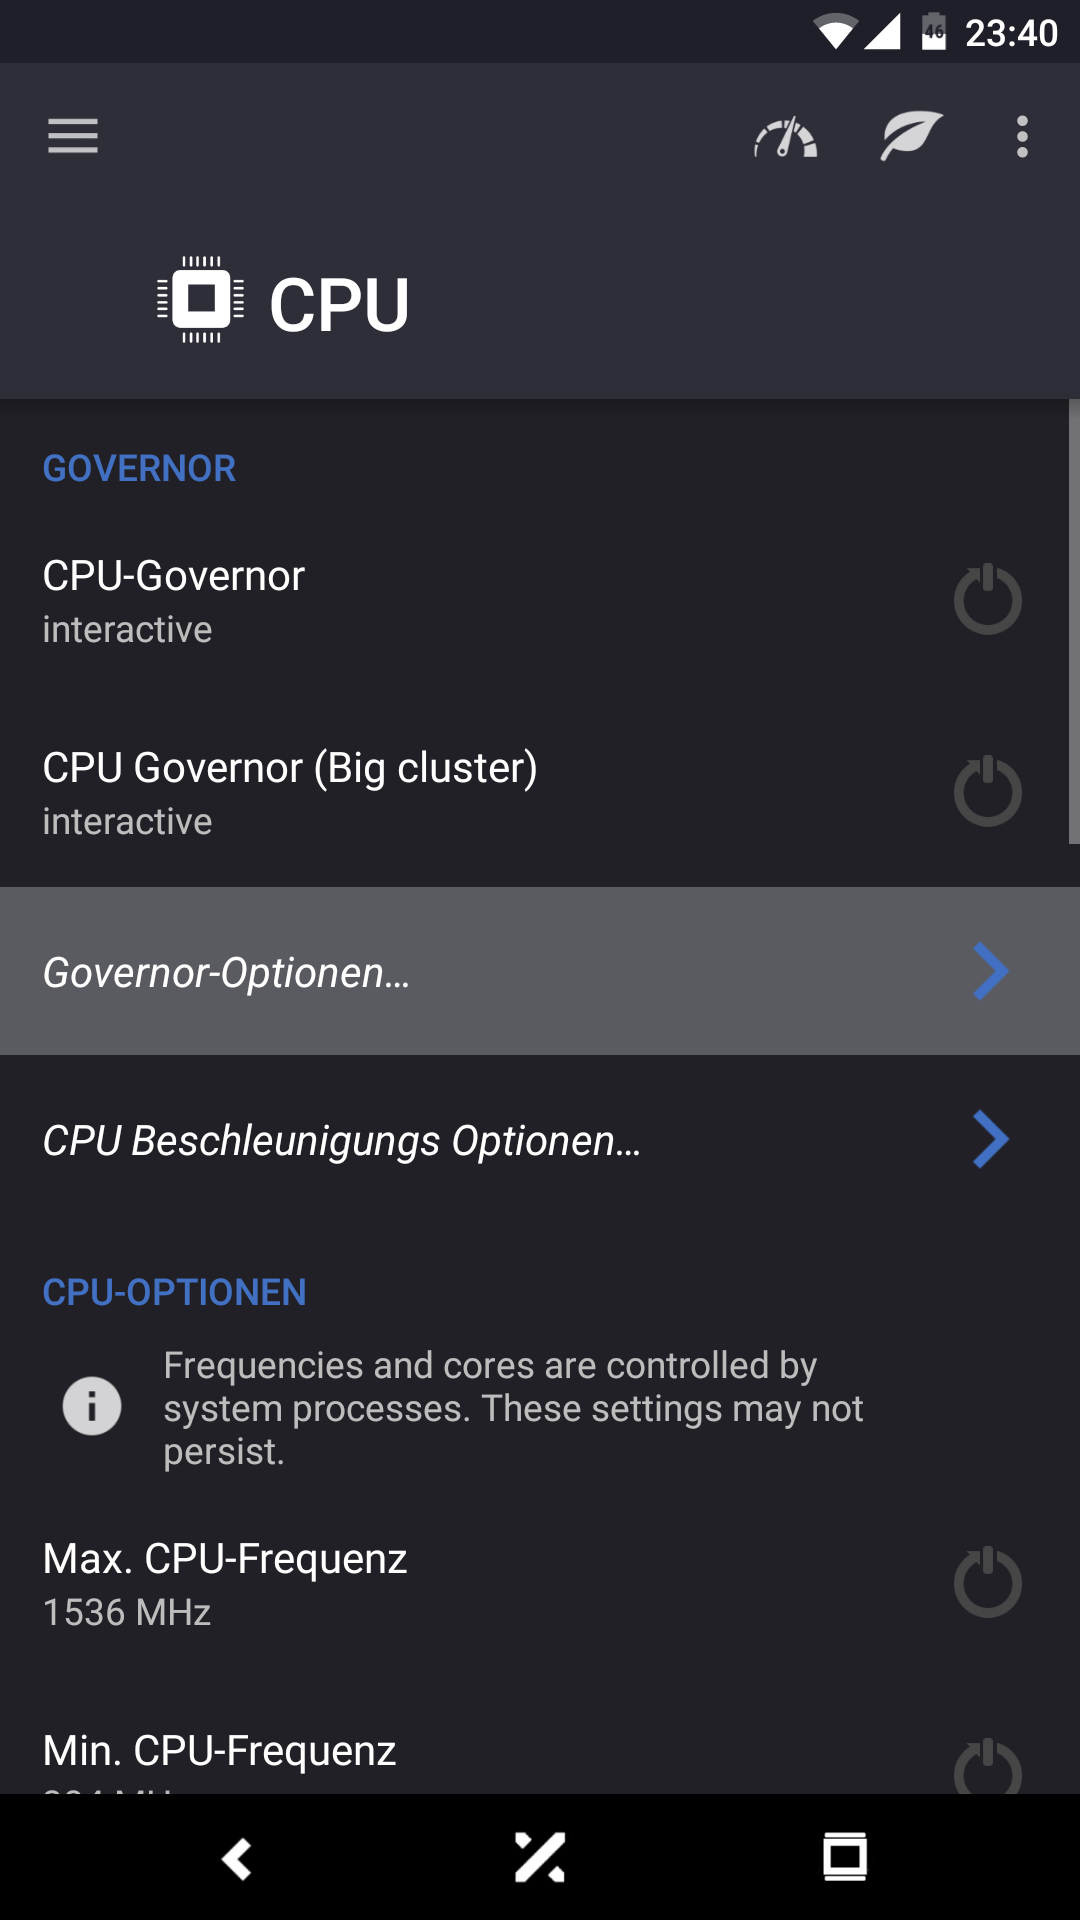Toggle apply-on-boot for Big cluster governor
The height and width of the screenshot is (1920, 1080).
(987, 792)
